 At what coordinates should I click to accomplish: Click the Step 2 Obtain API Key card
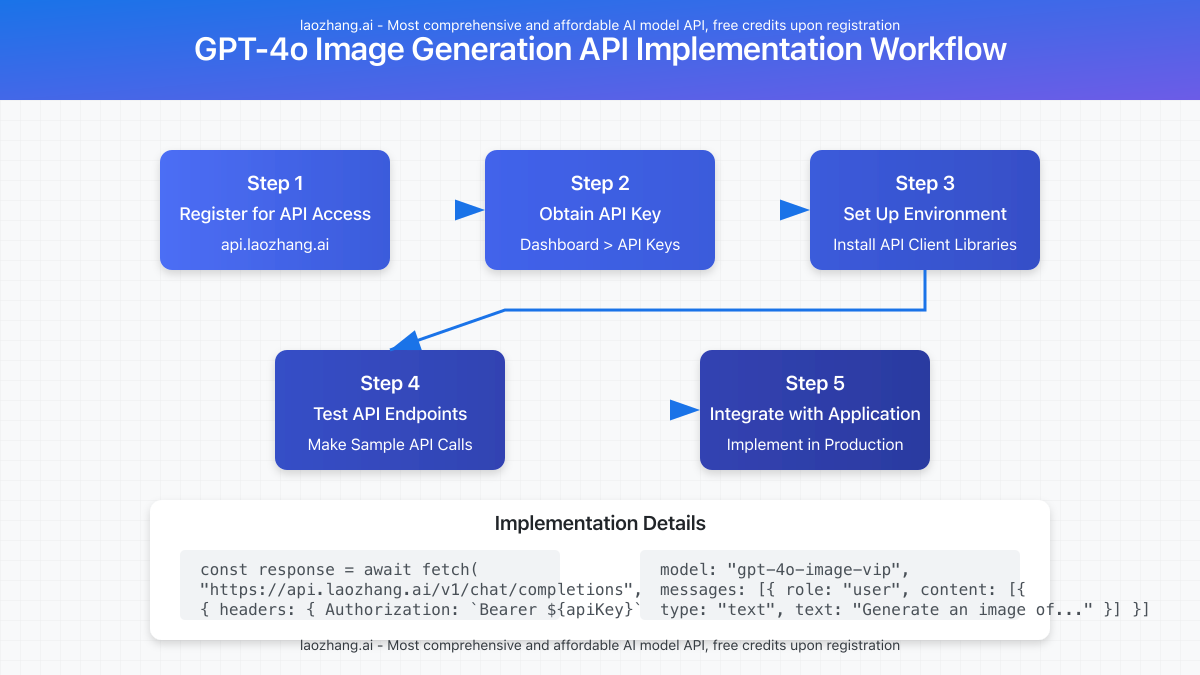[x=600, y=210]
